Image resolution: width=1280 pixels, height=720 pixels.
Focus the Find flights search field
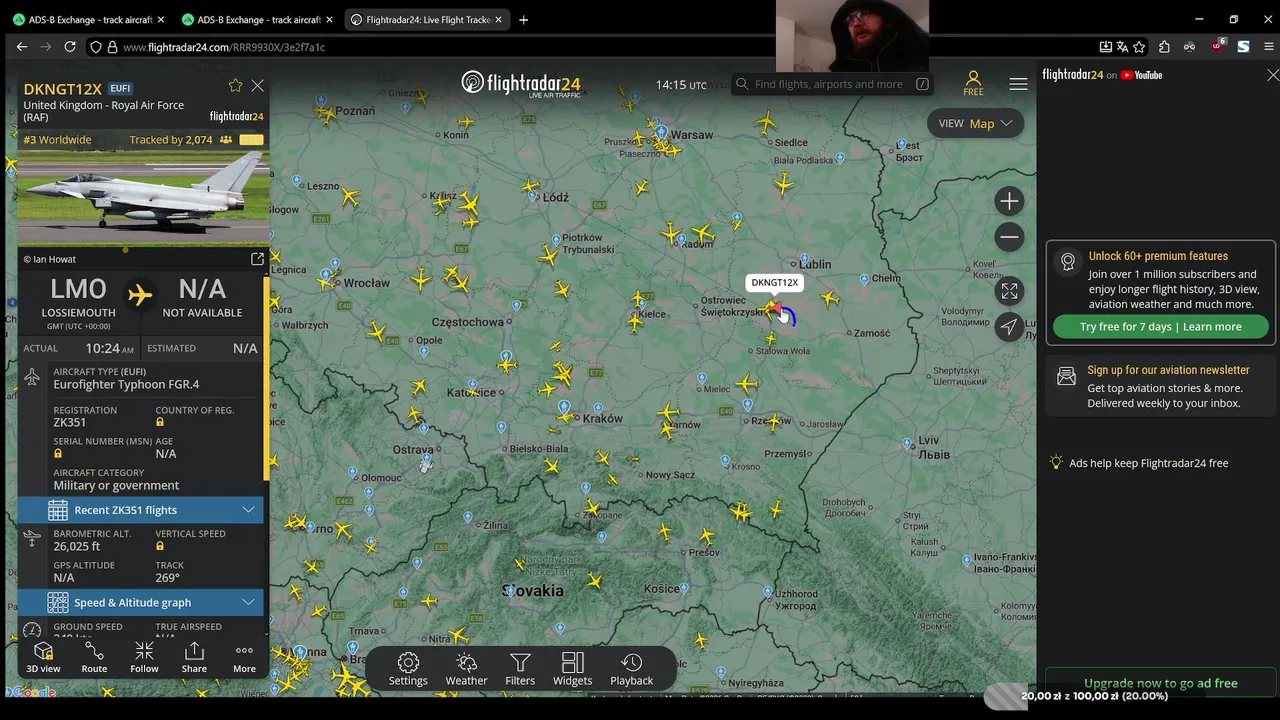pos(832,84)
